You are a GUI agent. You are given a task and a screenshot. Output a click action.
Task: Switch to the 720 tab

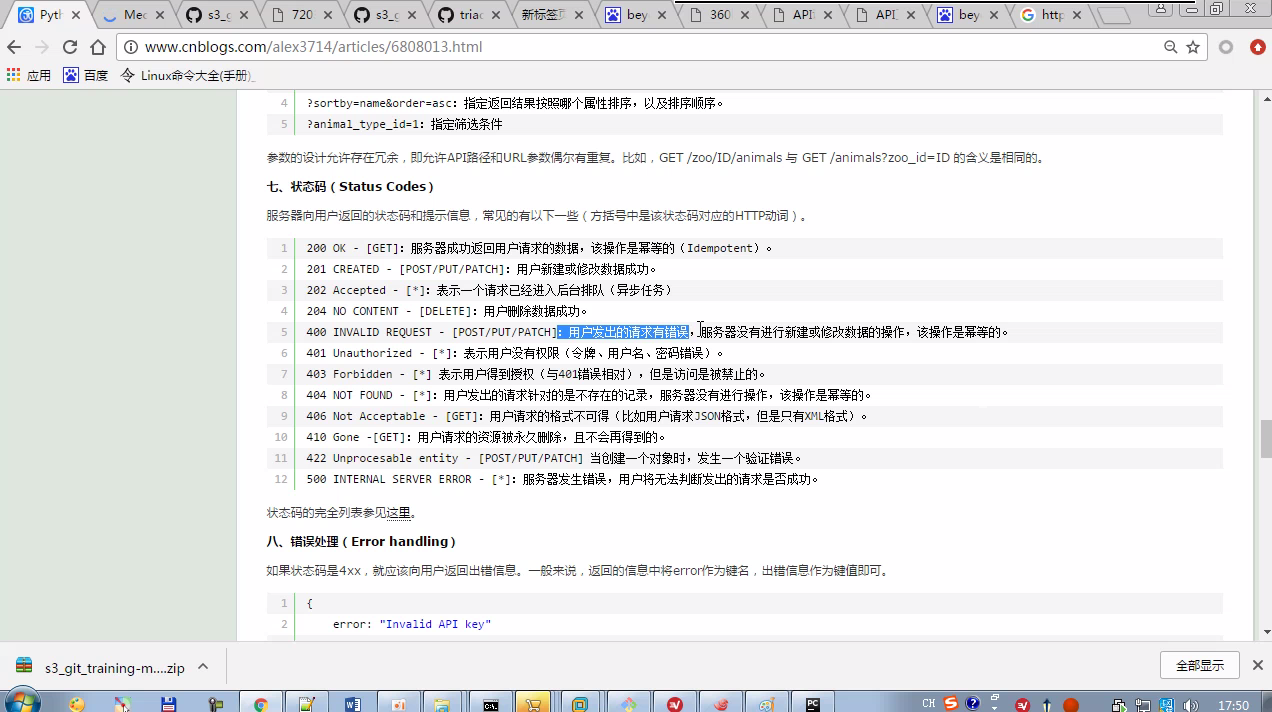(x=302, y=15)
